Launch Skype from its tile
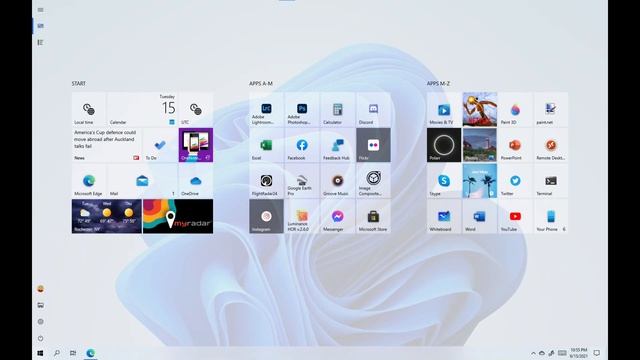The height and width of the screenshot is (360, 640). 444,180
